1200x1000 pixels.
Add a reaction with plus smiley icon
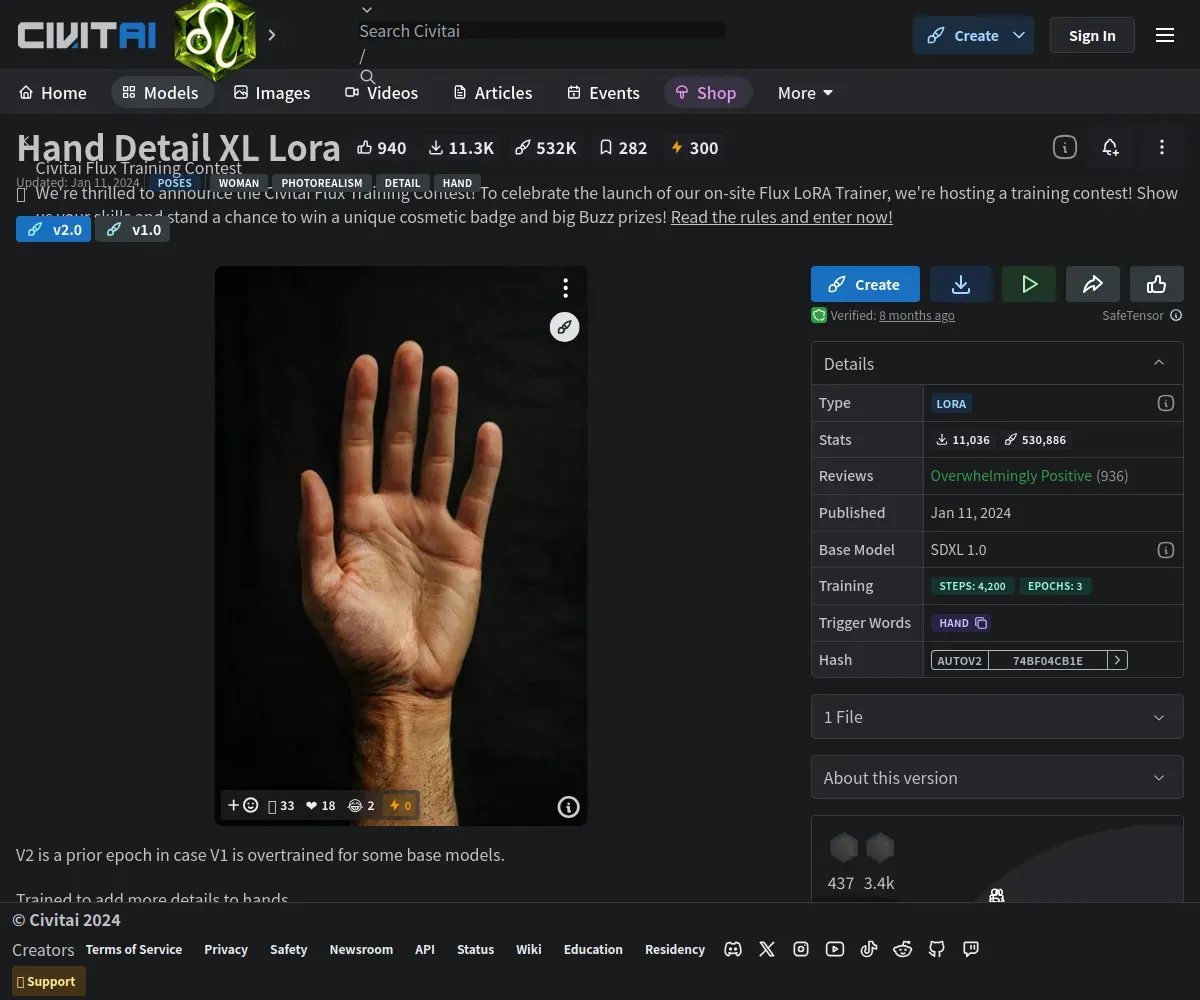point(243,805)
